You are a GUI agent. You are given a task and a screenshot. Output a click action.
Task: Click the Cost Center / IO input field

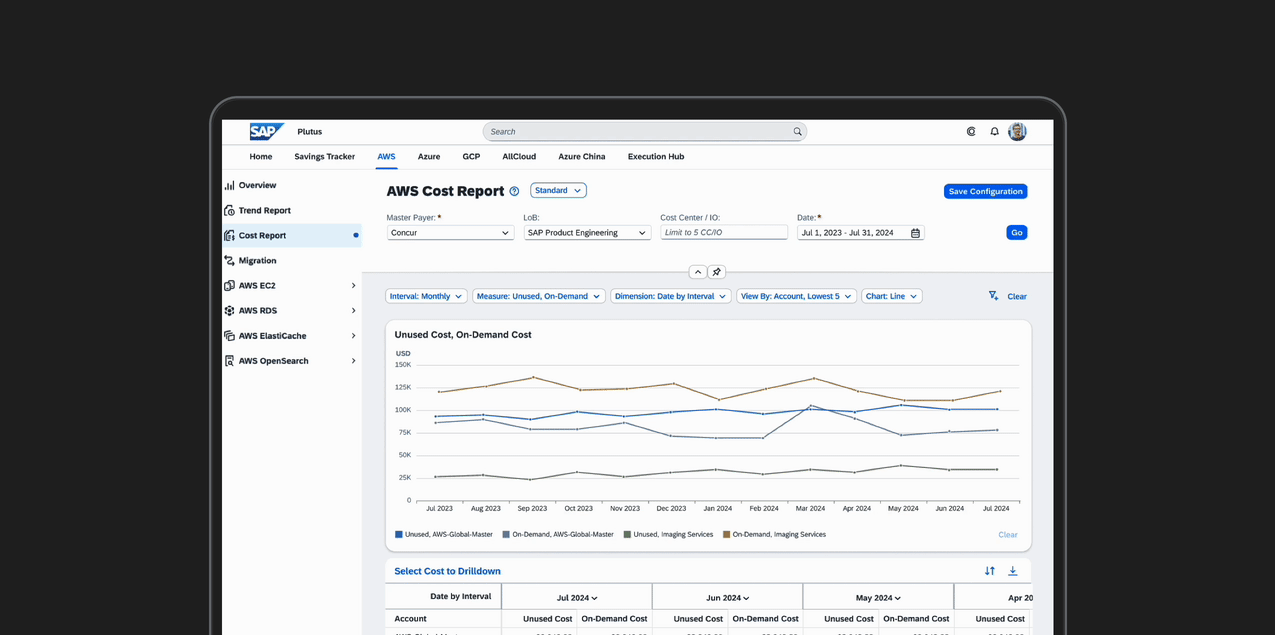pyautogui.click(x=724, y=233)
